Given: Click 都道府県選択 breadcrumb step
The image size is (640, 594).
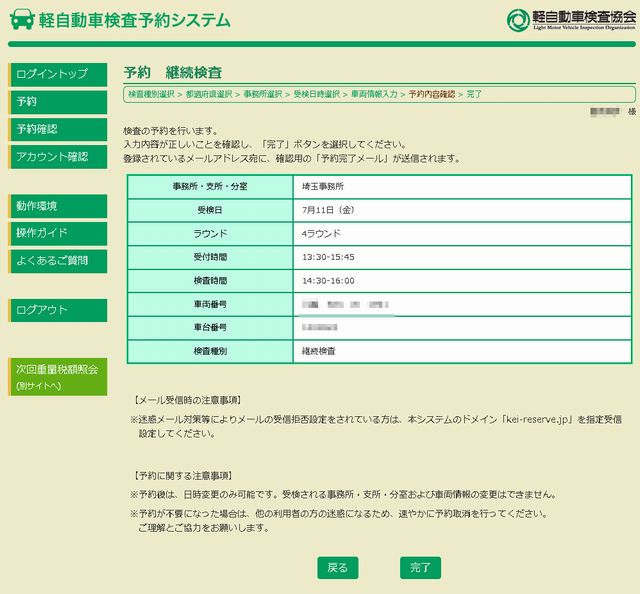Looking at the screenshot, I should [209, 94].
